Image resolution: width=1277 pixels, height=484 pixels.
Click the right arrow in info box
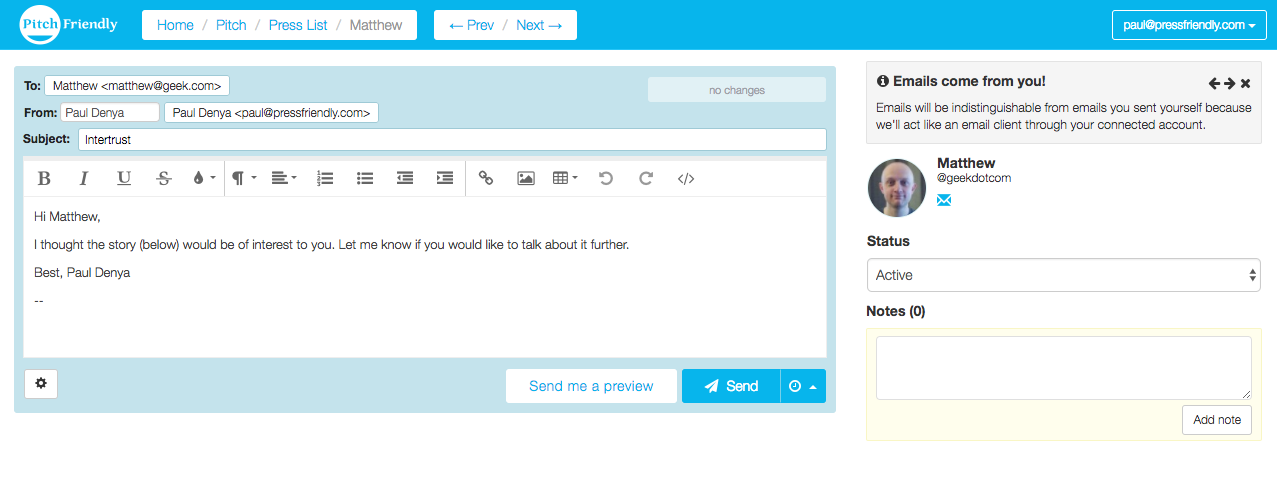[1229, 84]
